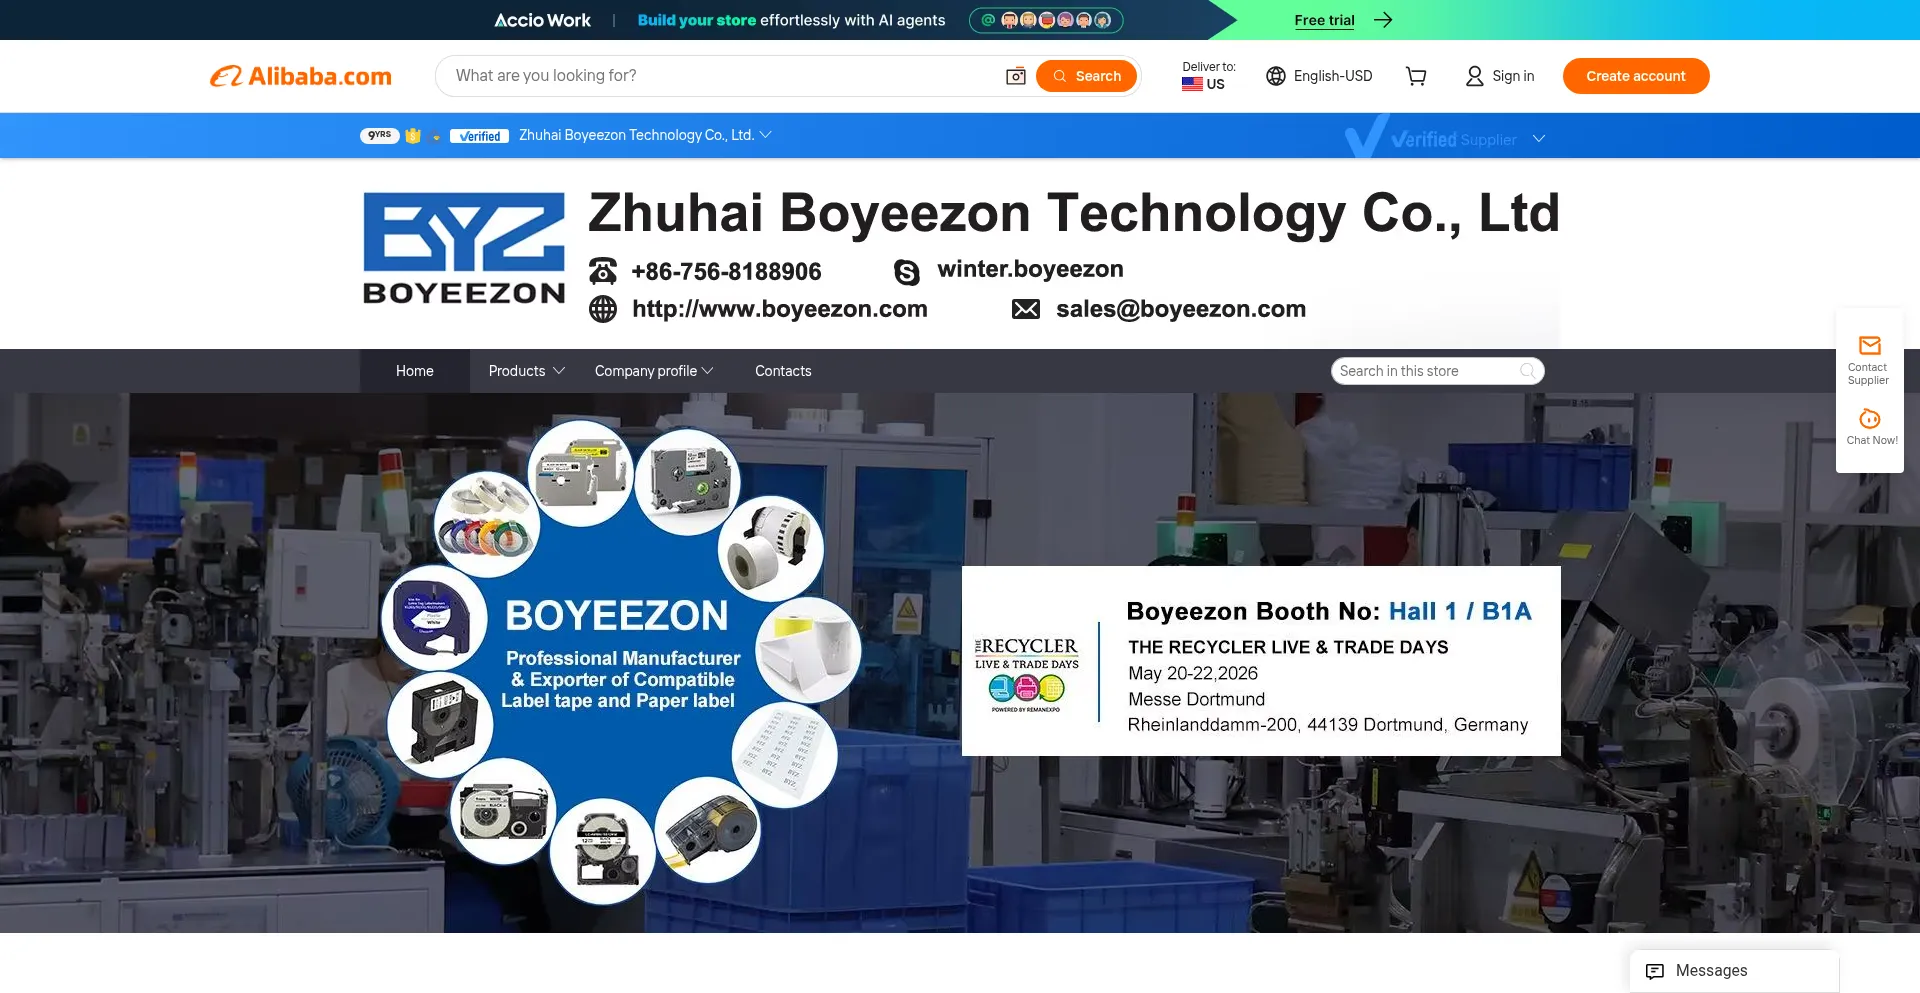
Task: Click the yellow-tape black cartridge thumbnail
Action: click(709, 830)
